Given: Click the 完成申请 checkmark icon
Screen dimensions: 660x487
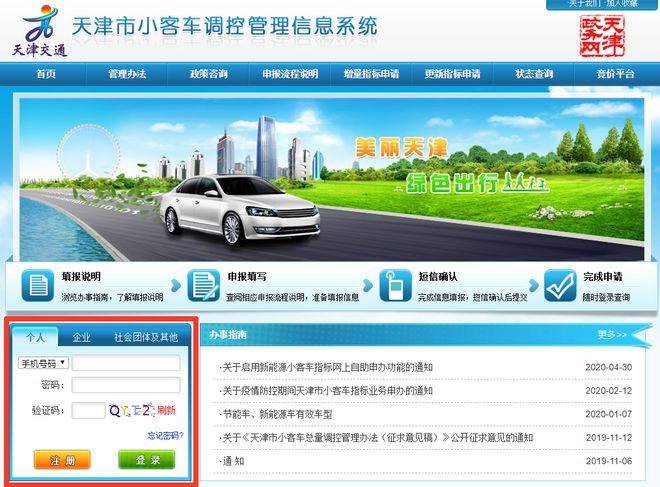Looking at the screenshot, I should coord(560,285).
